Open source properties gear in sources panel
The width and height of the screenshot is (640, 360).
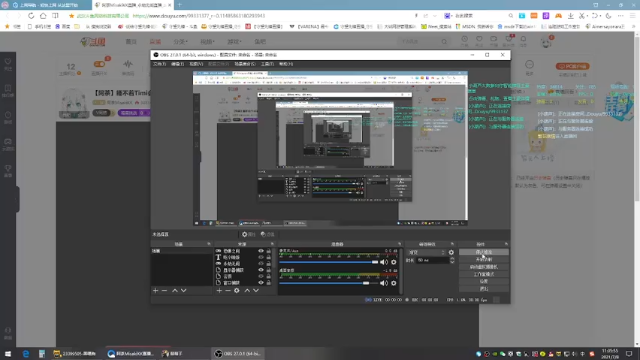coord(237,291)
